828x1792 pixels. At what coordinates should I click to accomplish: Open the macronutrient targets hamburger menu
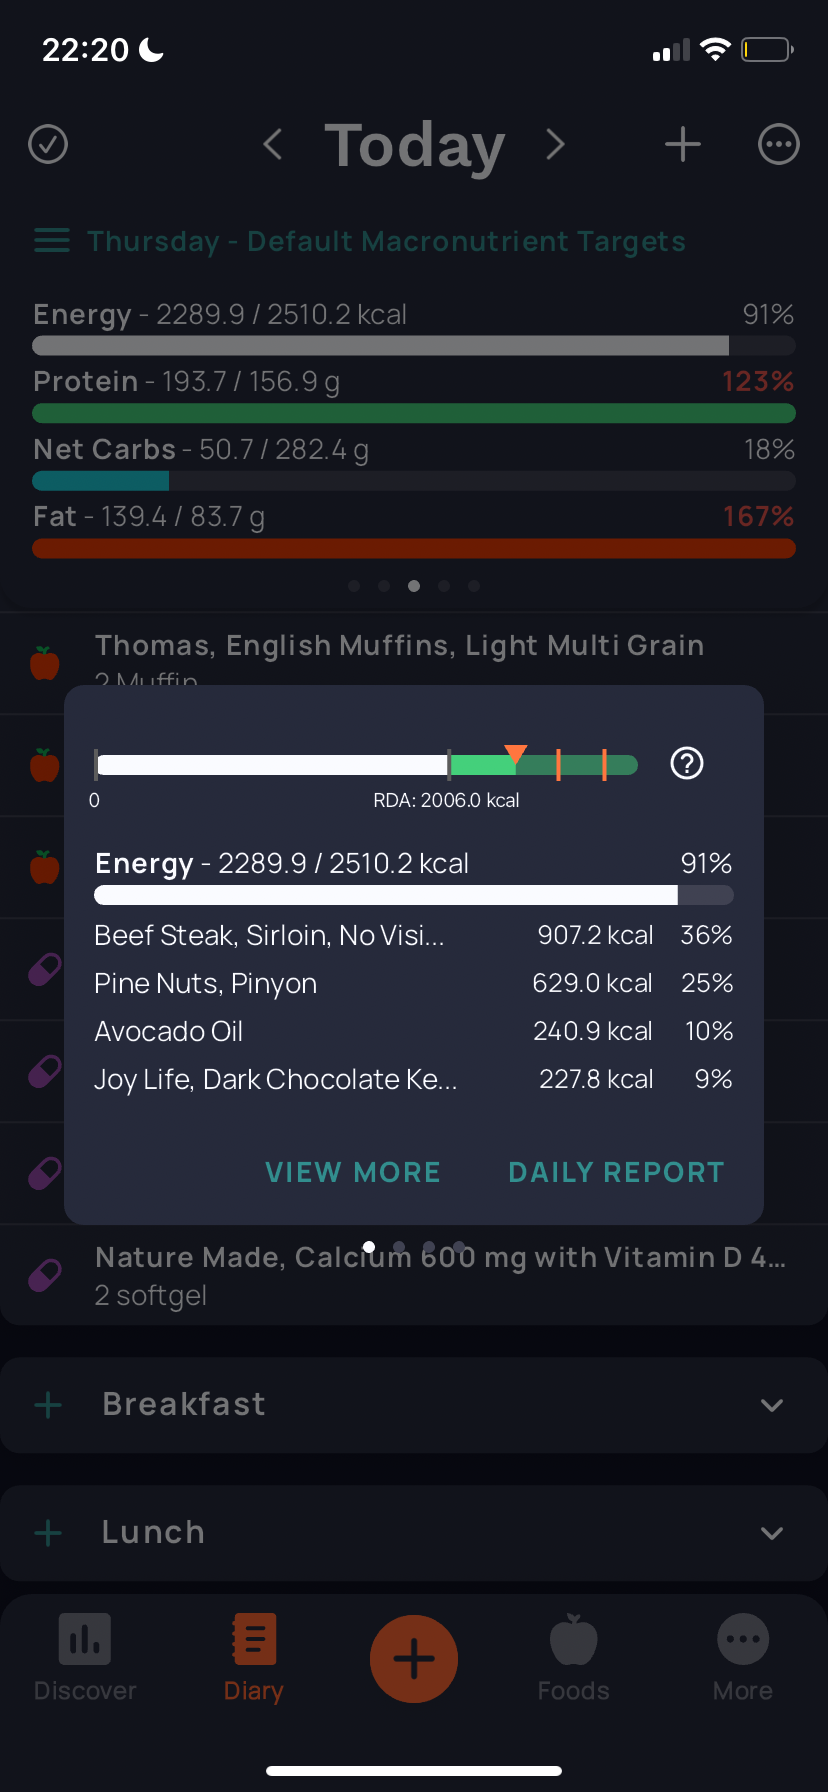point(52,241)
